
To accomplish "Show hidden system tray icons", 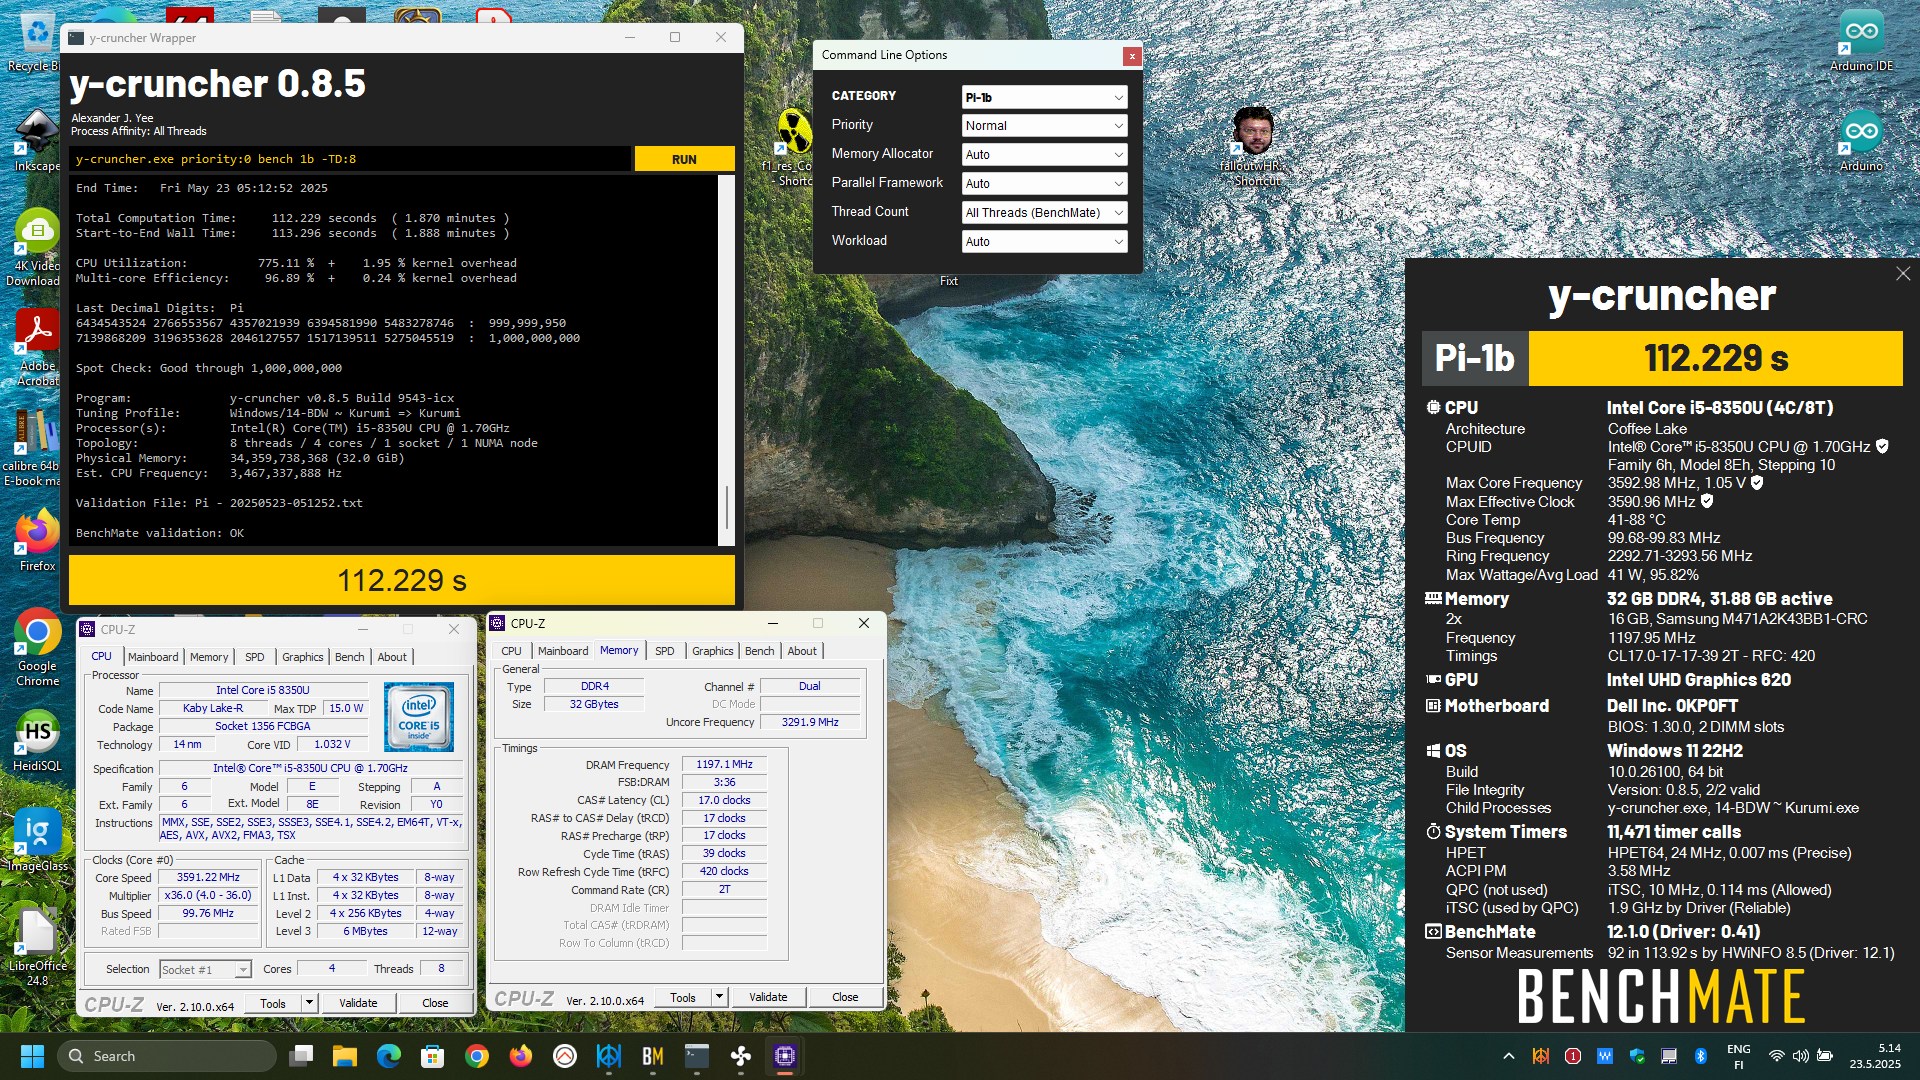I will [1509, 1056].
